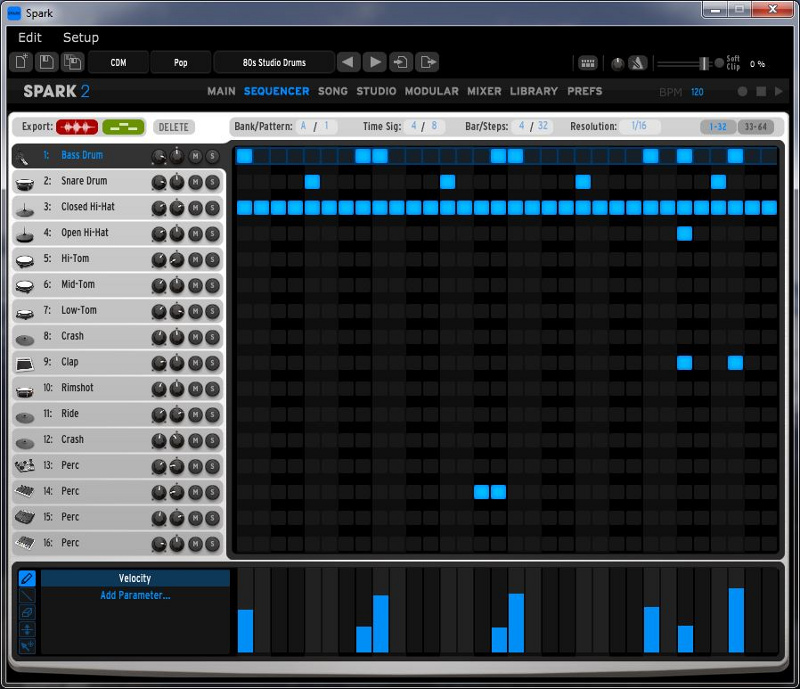
Task: Change the Time Sig denominator 8
Action: tap(434, 126)
